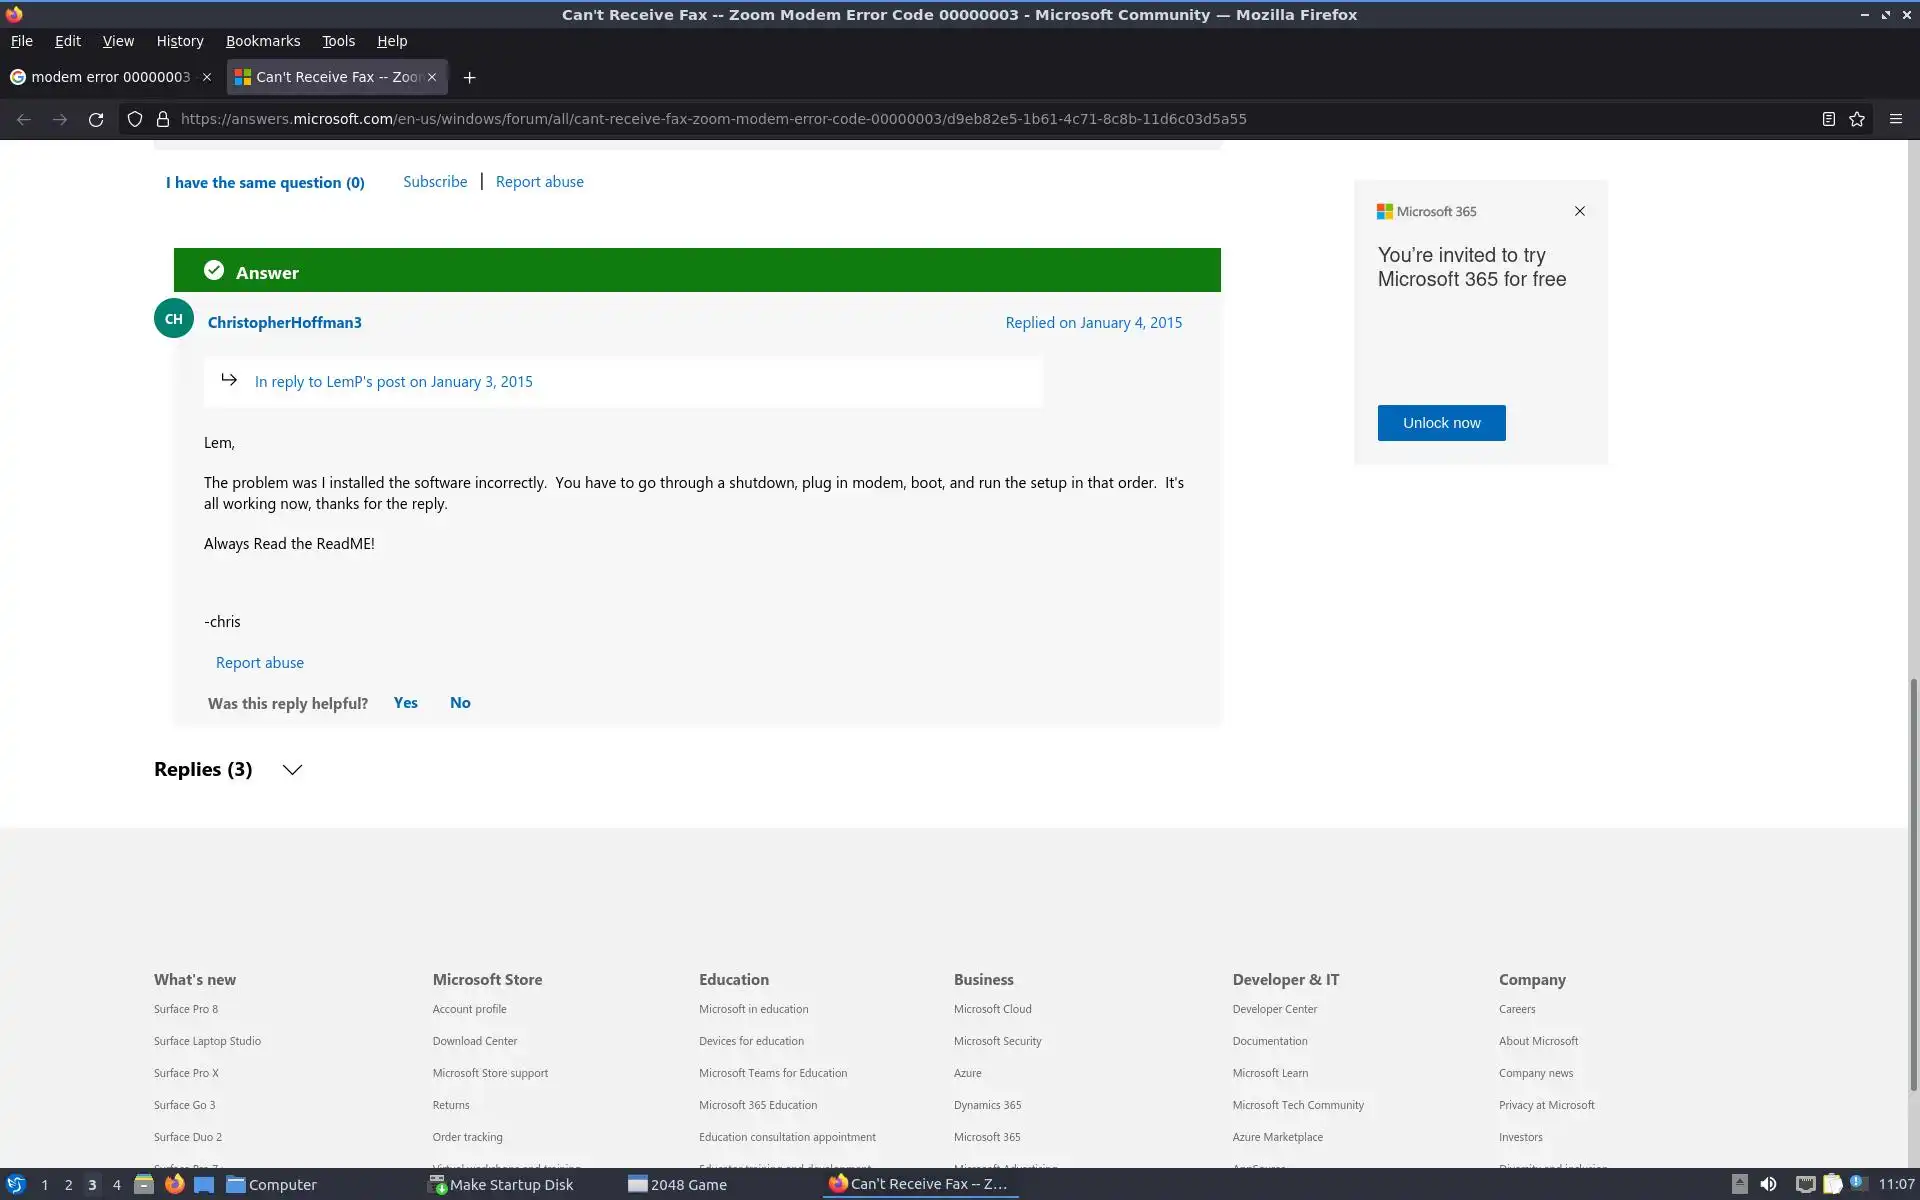Image resolution: width=1920 pixels, height=1200 pixels.
Task: Mark the reply as not helpful with No
Action: [x=460, y=703]
